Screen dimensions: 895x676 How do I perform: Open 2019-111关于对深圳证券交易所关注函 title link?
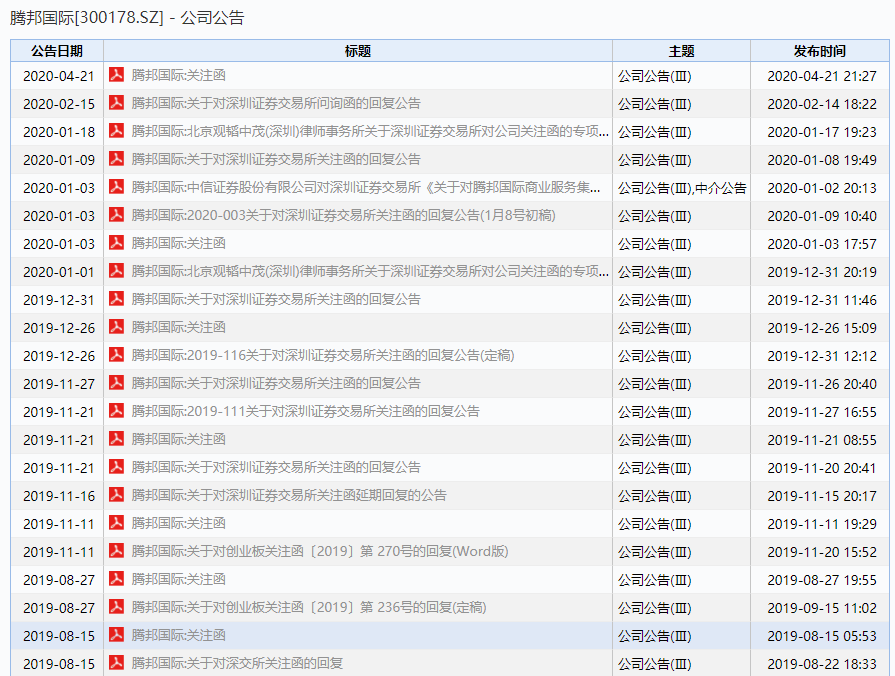[305, 411]
